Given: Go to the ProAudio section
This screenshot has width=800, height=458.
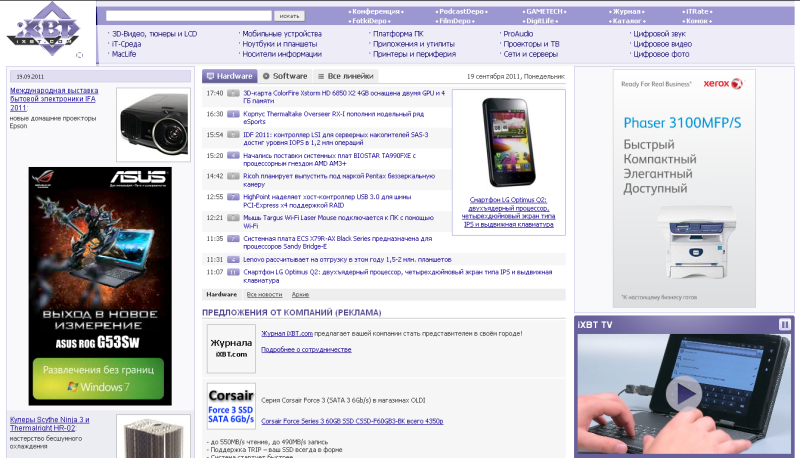Looking at the screenshot, I should pyautogui.click(x=518, y=34).
